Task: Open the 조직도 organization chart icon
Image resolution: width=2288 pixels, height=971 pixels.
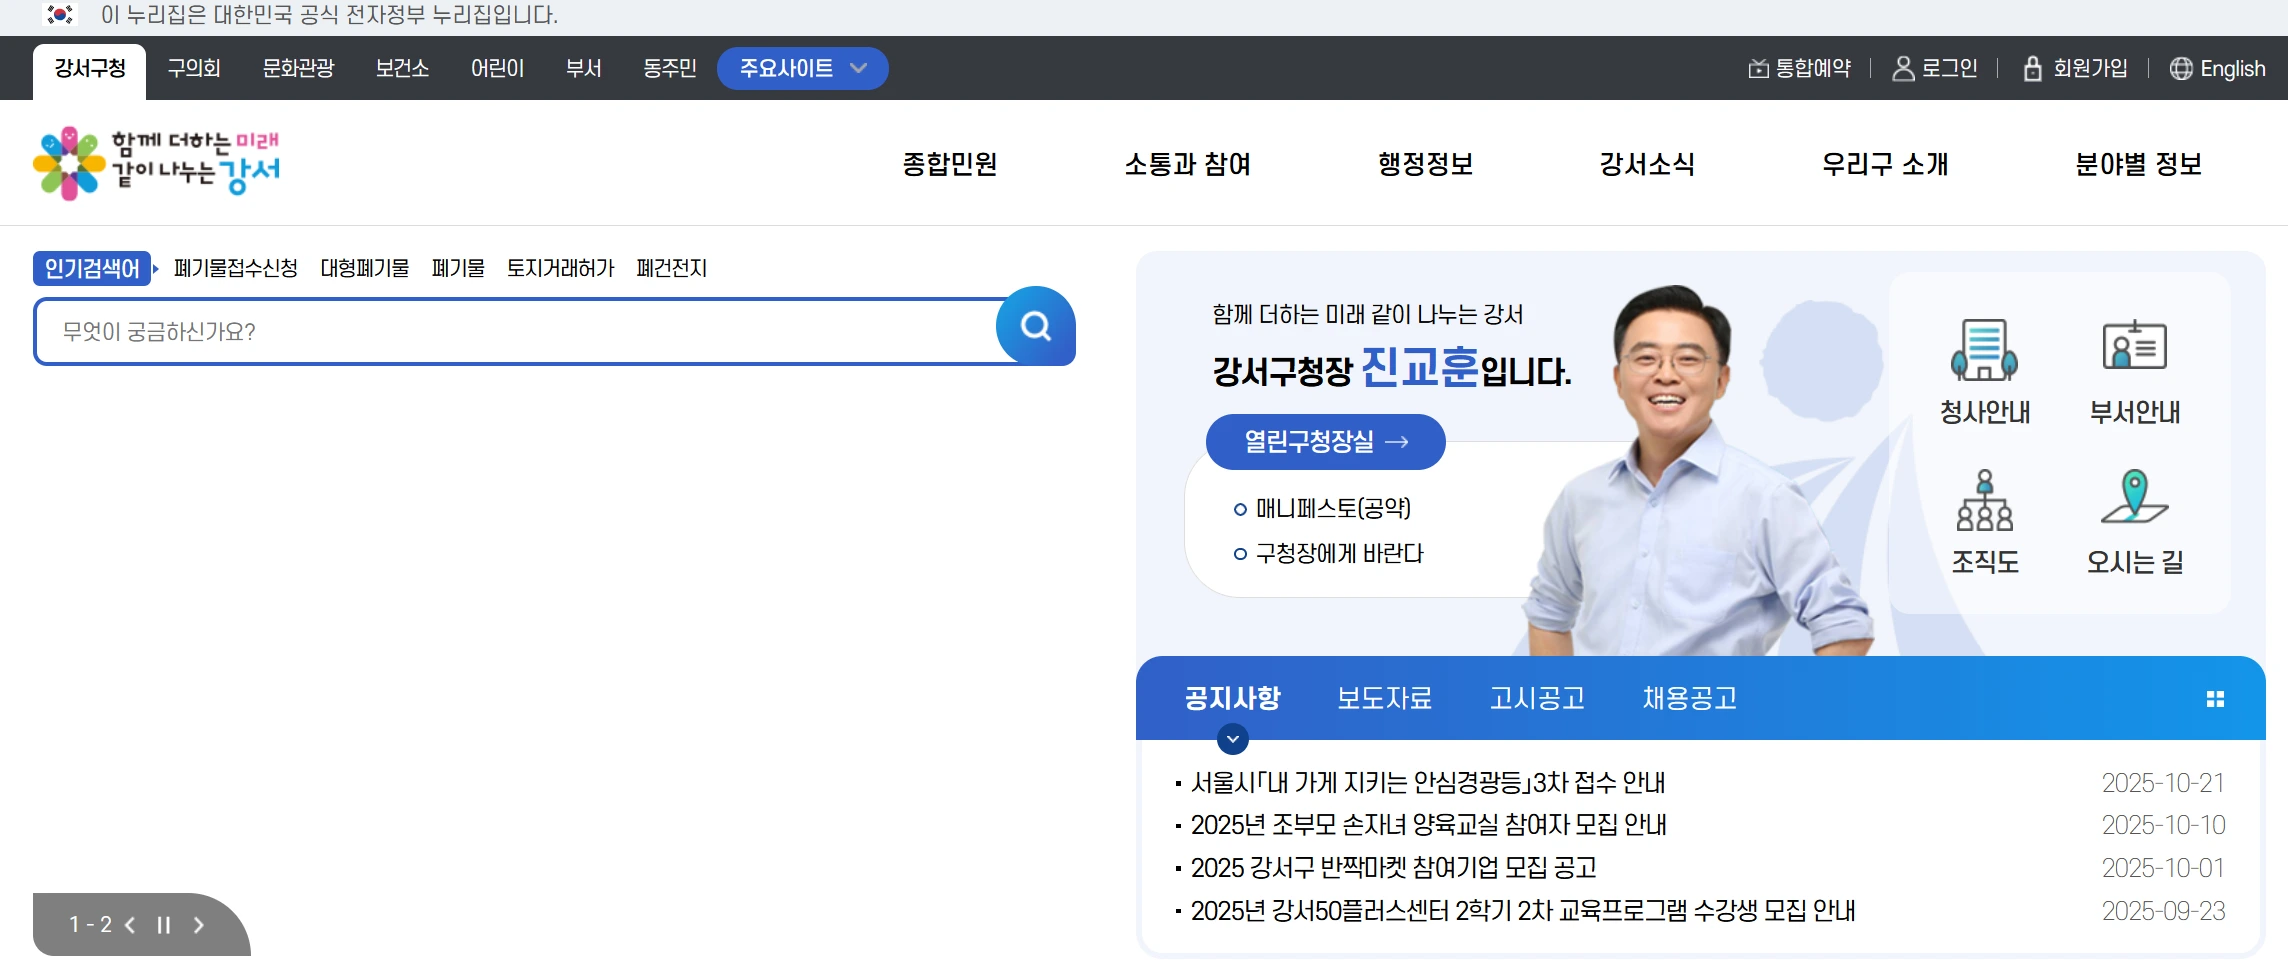Action: click(1984, 521)
